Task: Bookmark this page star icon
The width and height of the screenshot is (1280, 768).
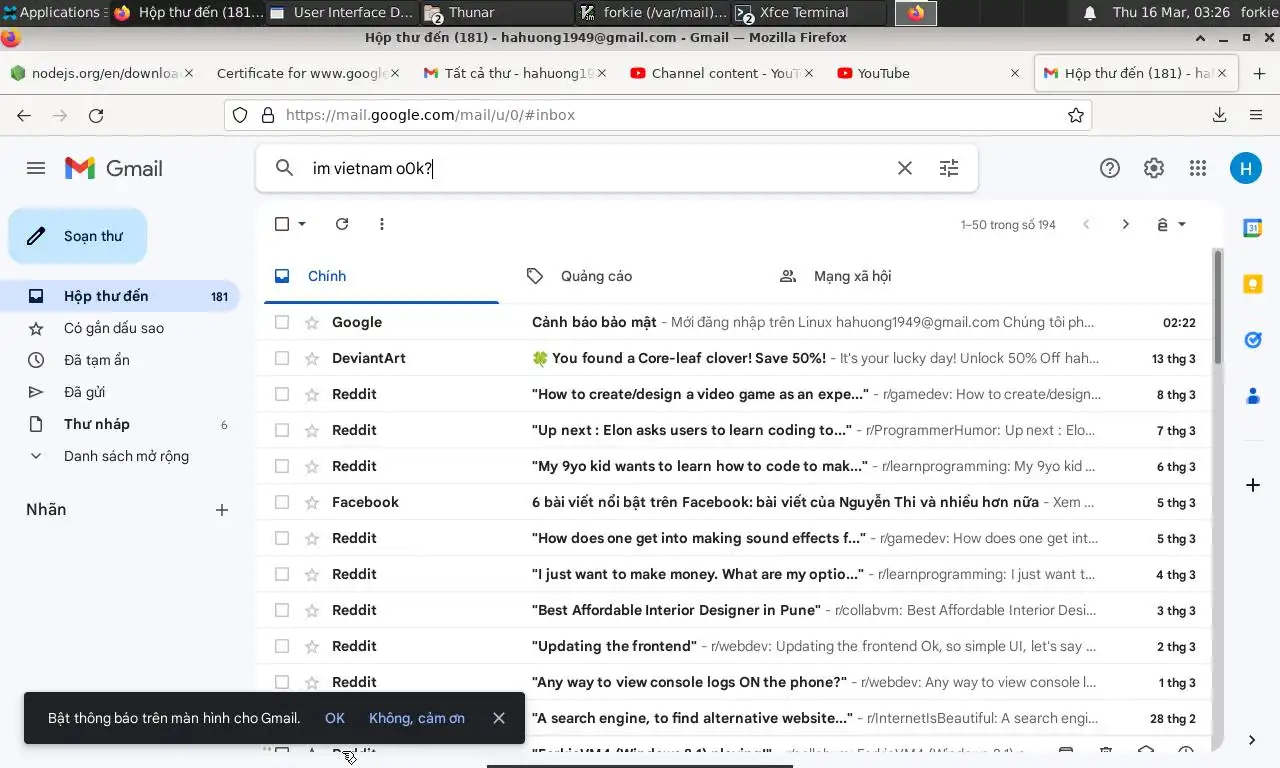Action: click(1076, 115)
